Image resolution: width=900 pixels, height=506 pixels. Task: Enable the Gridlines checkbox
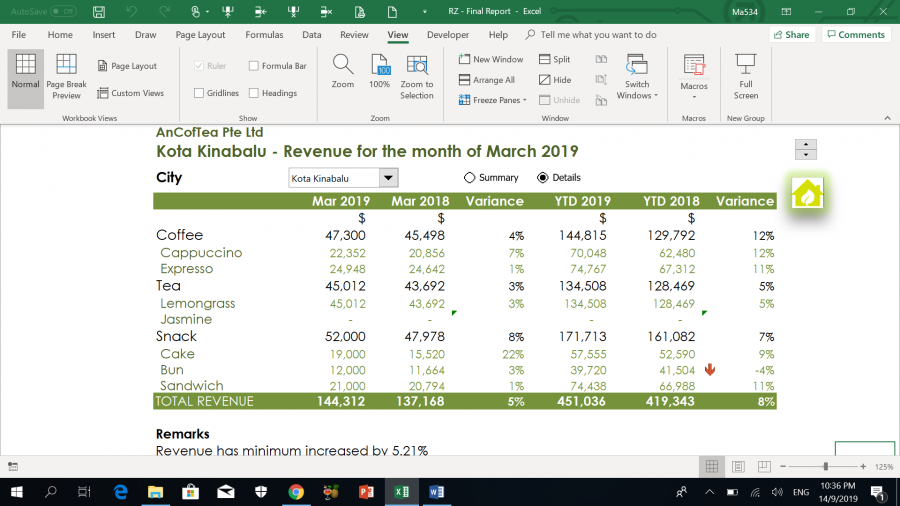coord(199,93)
